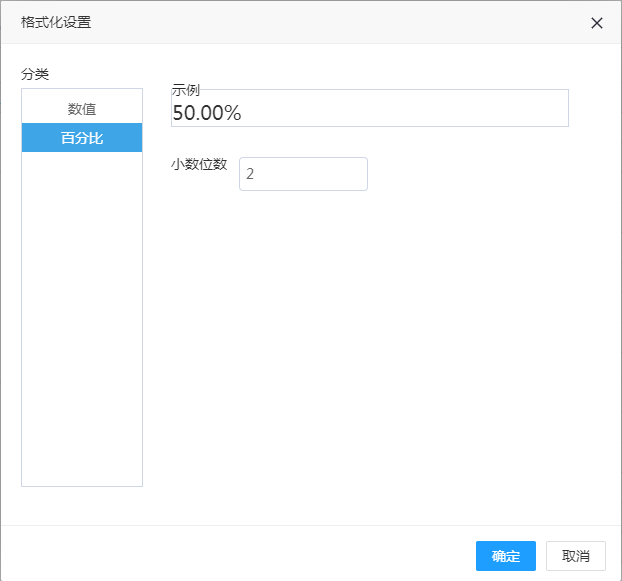Click the 50.00% sample text
The height and width of the screenshot is (581, 622).
pos(207,112)
